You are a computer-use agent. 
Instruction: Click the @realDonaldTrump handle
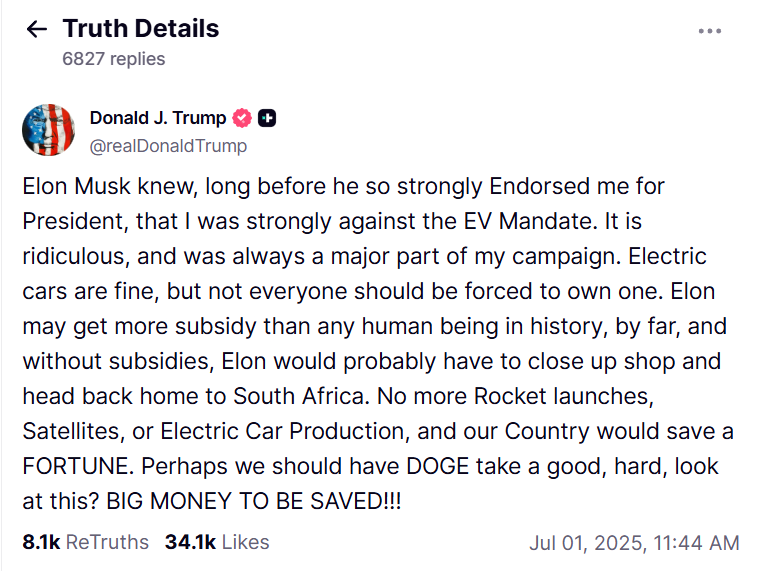tap(168, 146)
